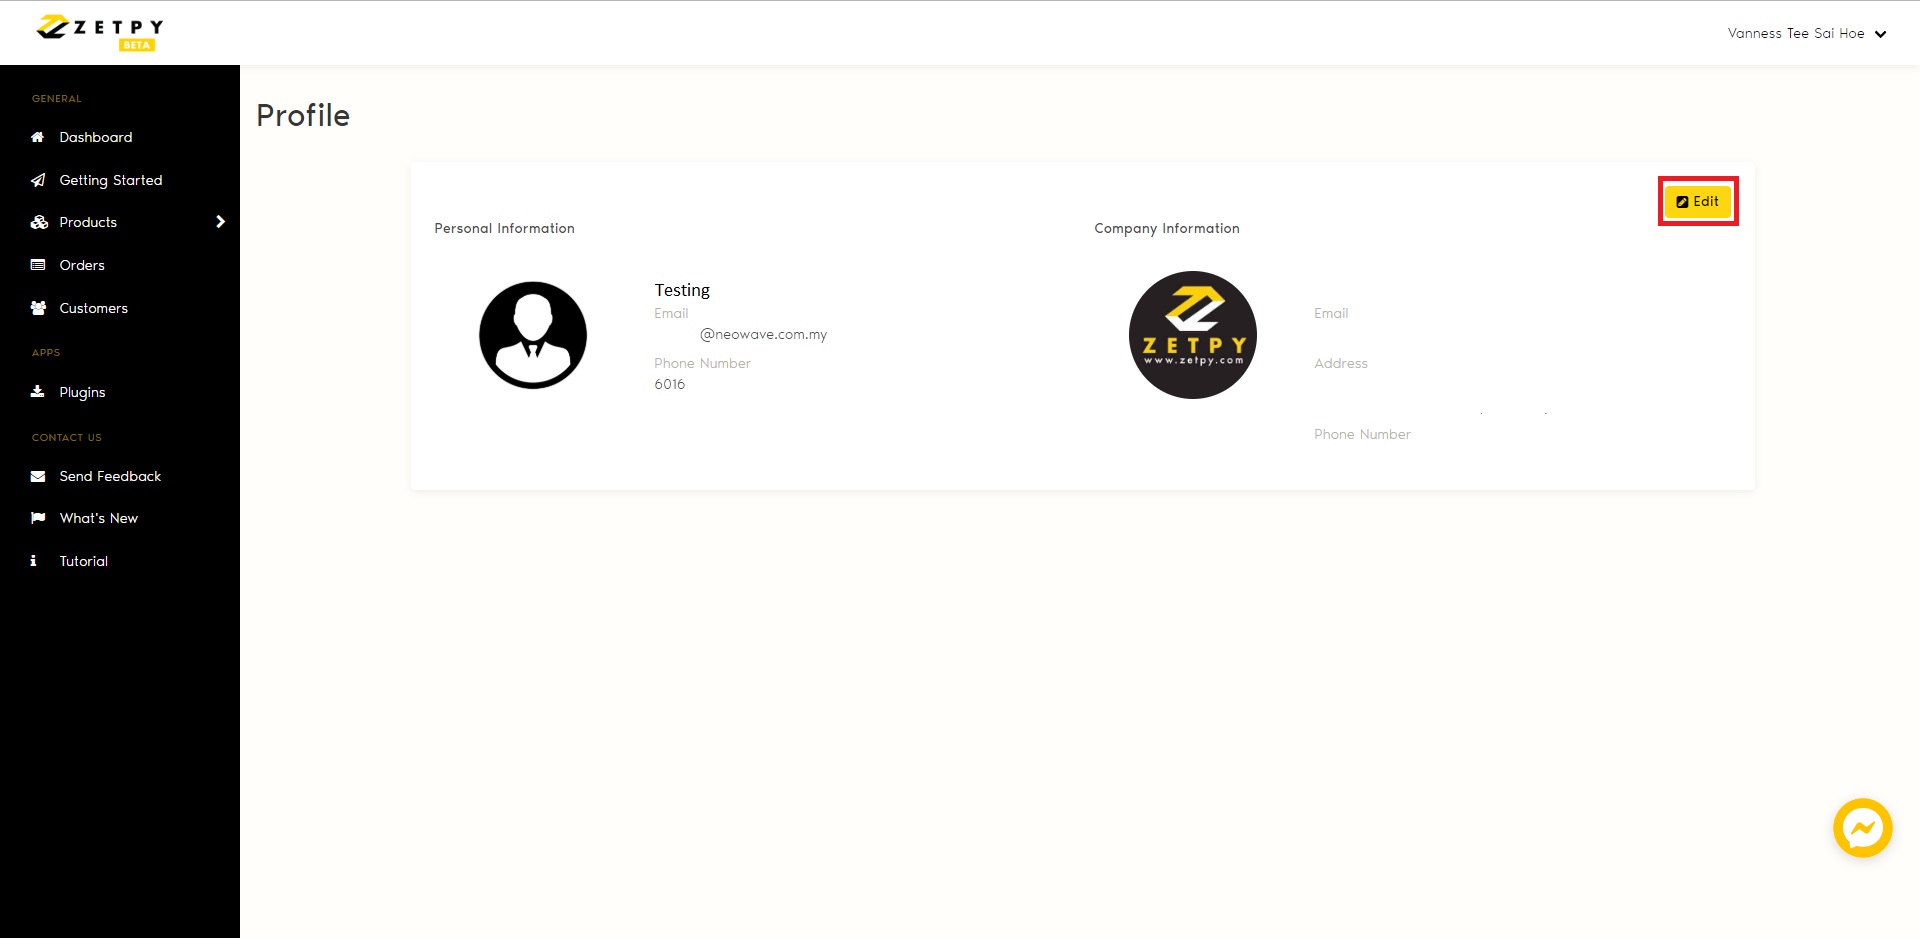Click the personal profile avatar image

(x=533, y=335)
